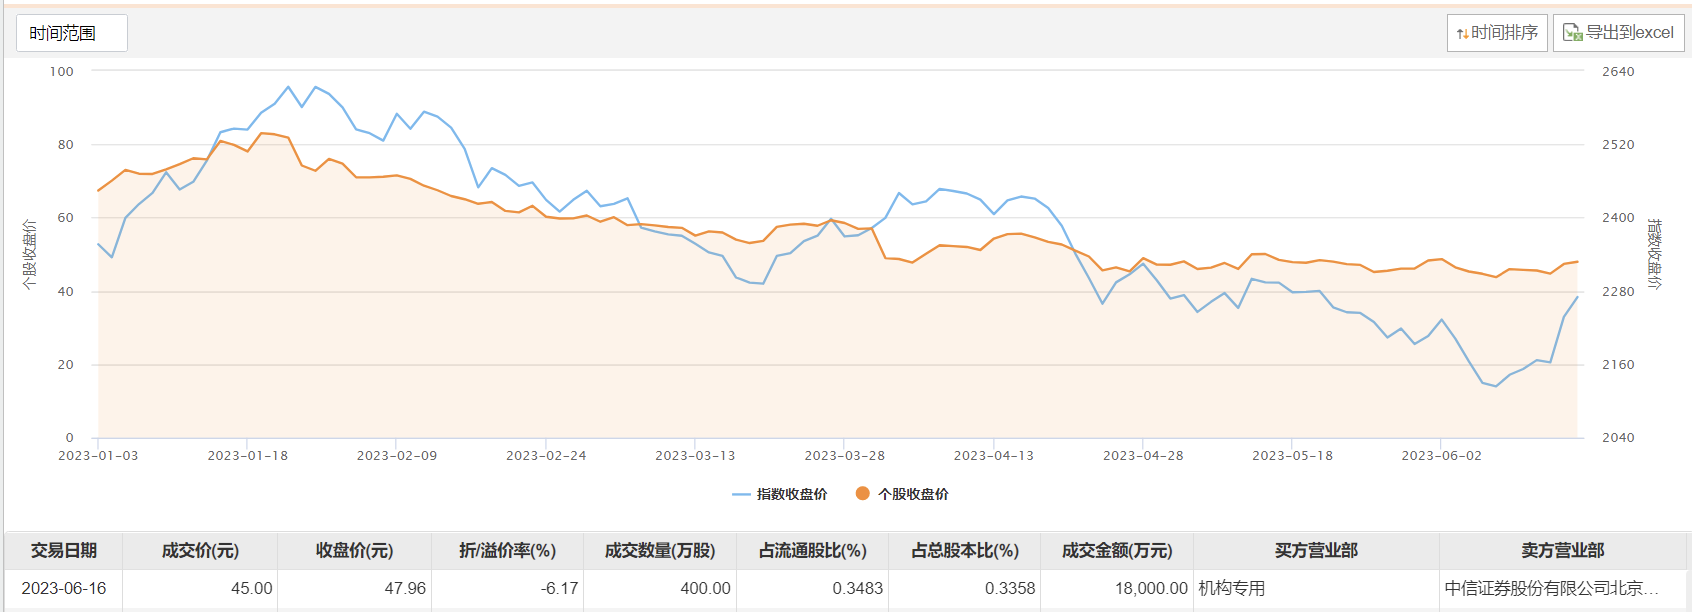Screen dimensions: 1692x612
Task: Click the orange 个股收盘价 legend dot
Action: [862, 493]
